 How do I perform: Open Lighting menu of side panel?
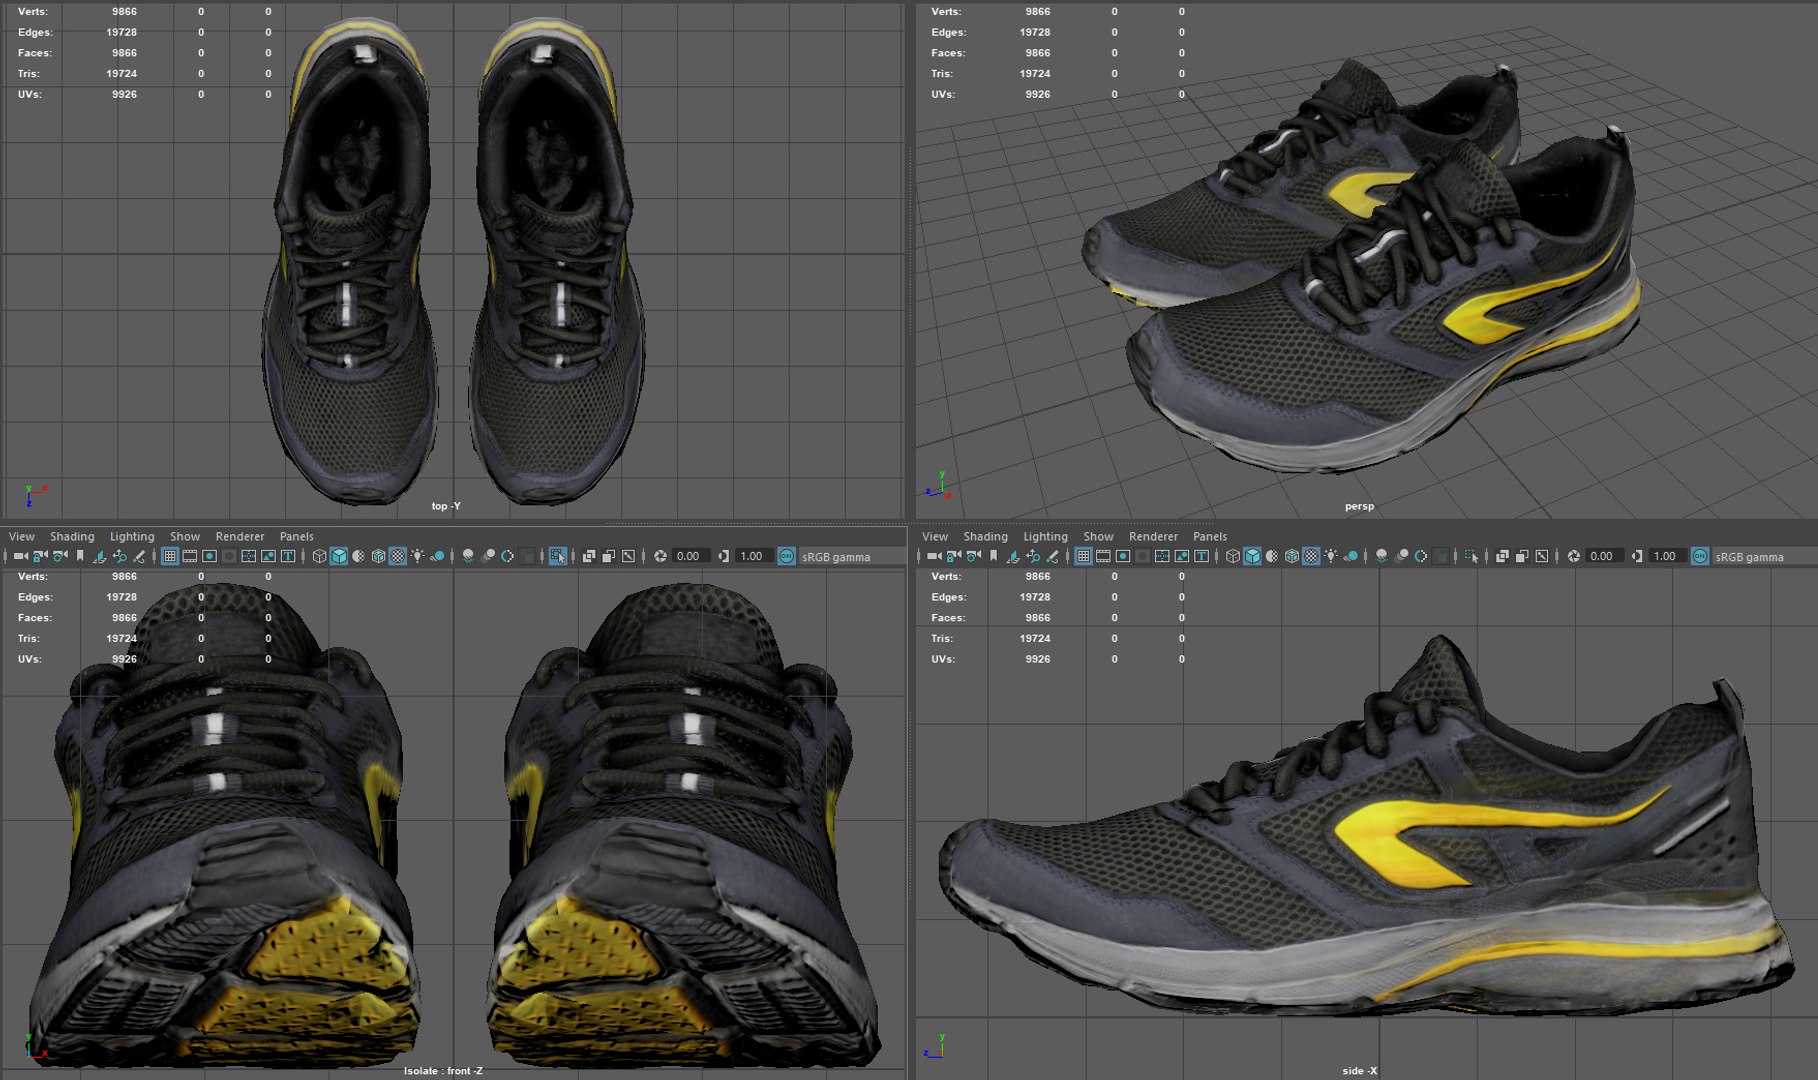1045,536
